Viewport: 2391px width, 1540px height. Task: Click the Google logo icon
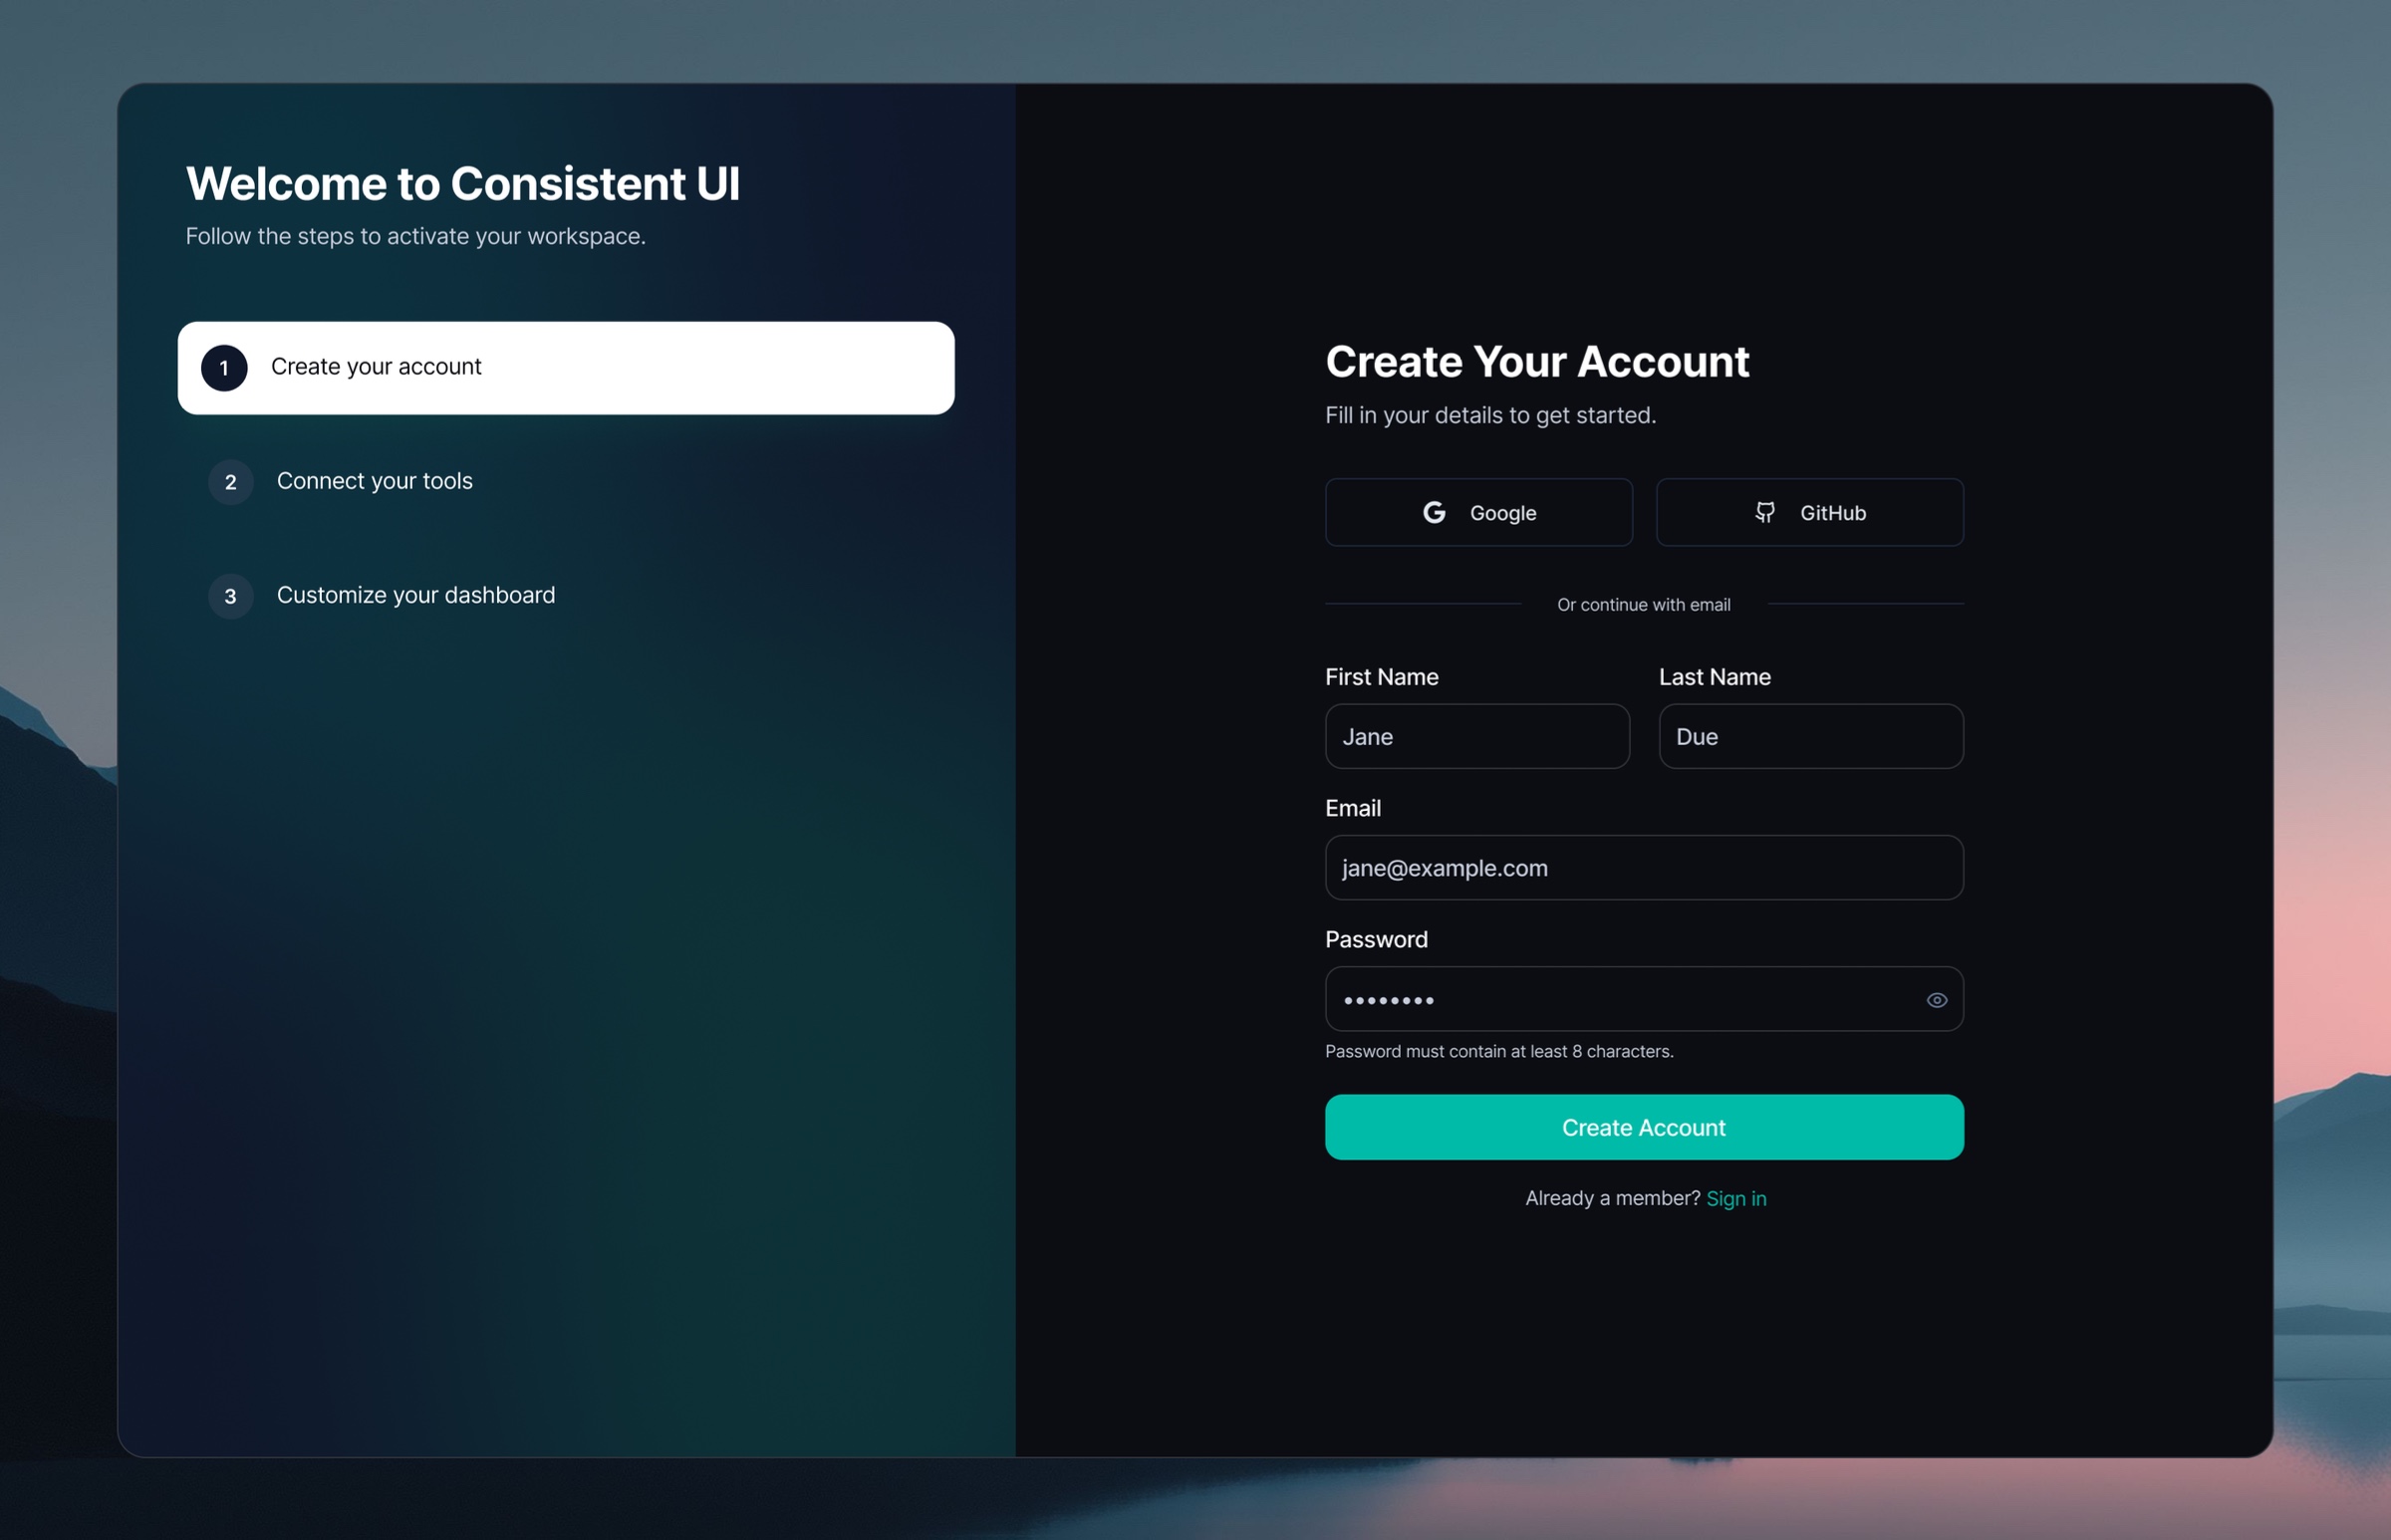[x=1434, y=513]
